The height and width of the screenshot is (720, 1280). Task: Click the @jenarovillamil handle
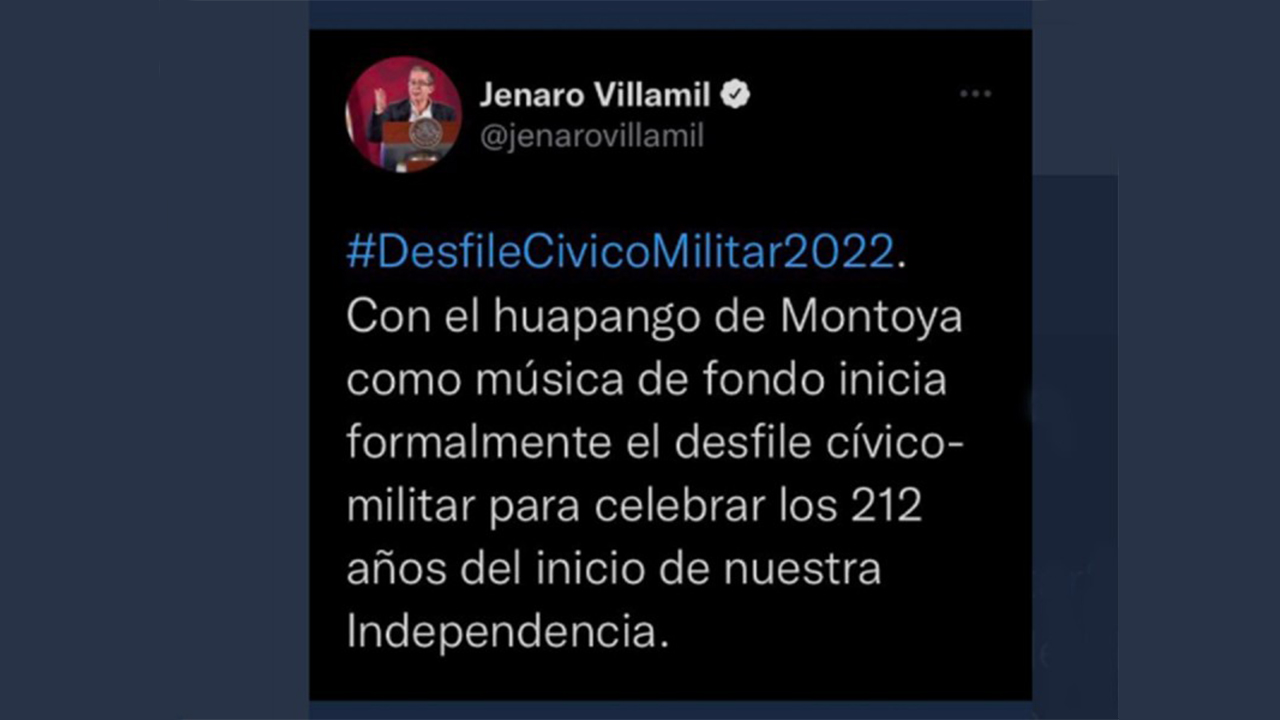pos(592,136)
